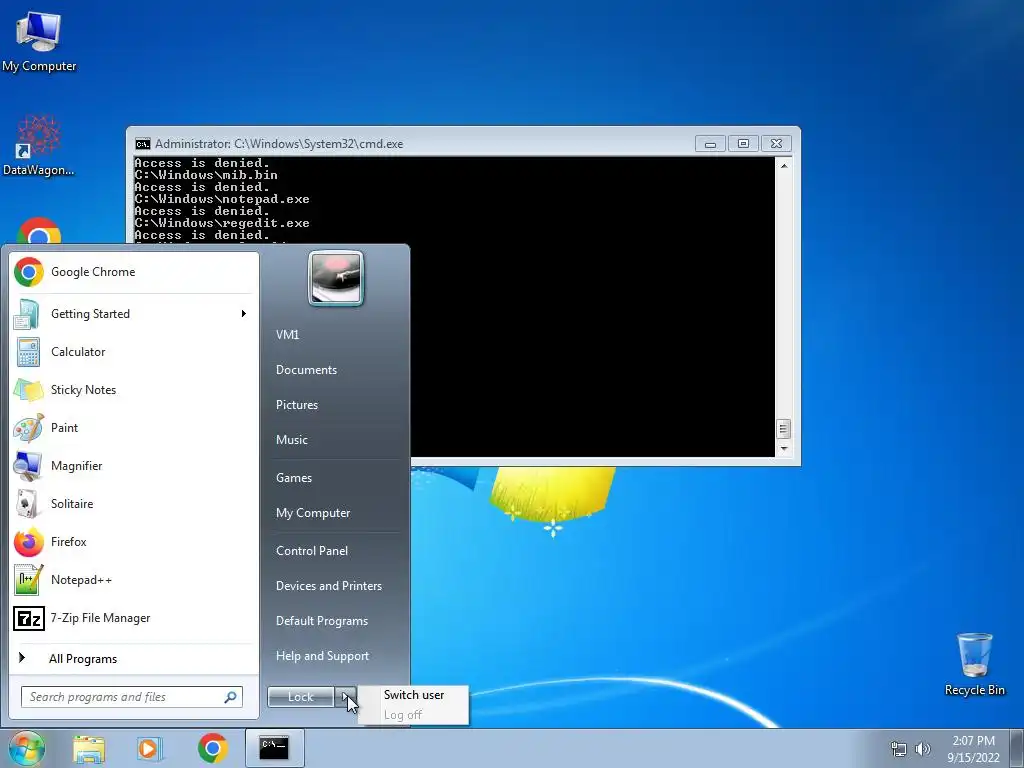Click the Windows Start orb
Viewport: 1024px width, 768px height.
(x=26, y=748)
